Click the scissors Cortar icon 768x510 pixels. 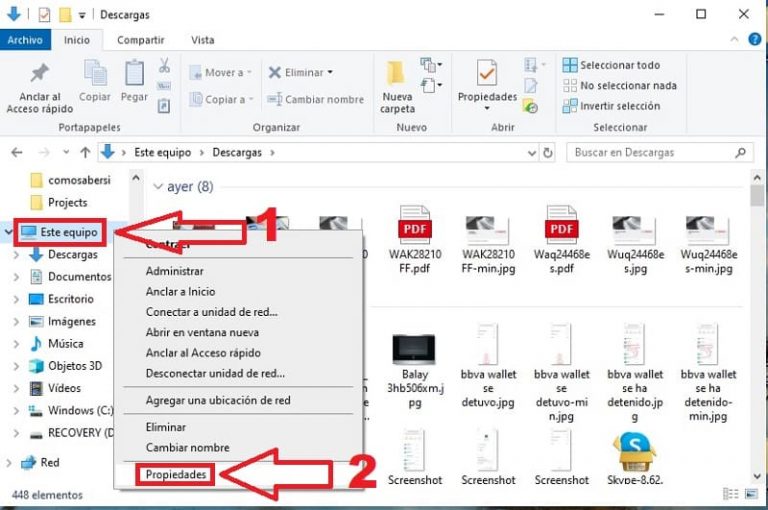(x=164, y=65)
